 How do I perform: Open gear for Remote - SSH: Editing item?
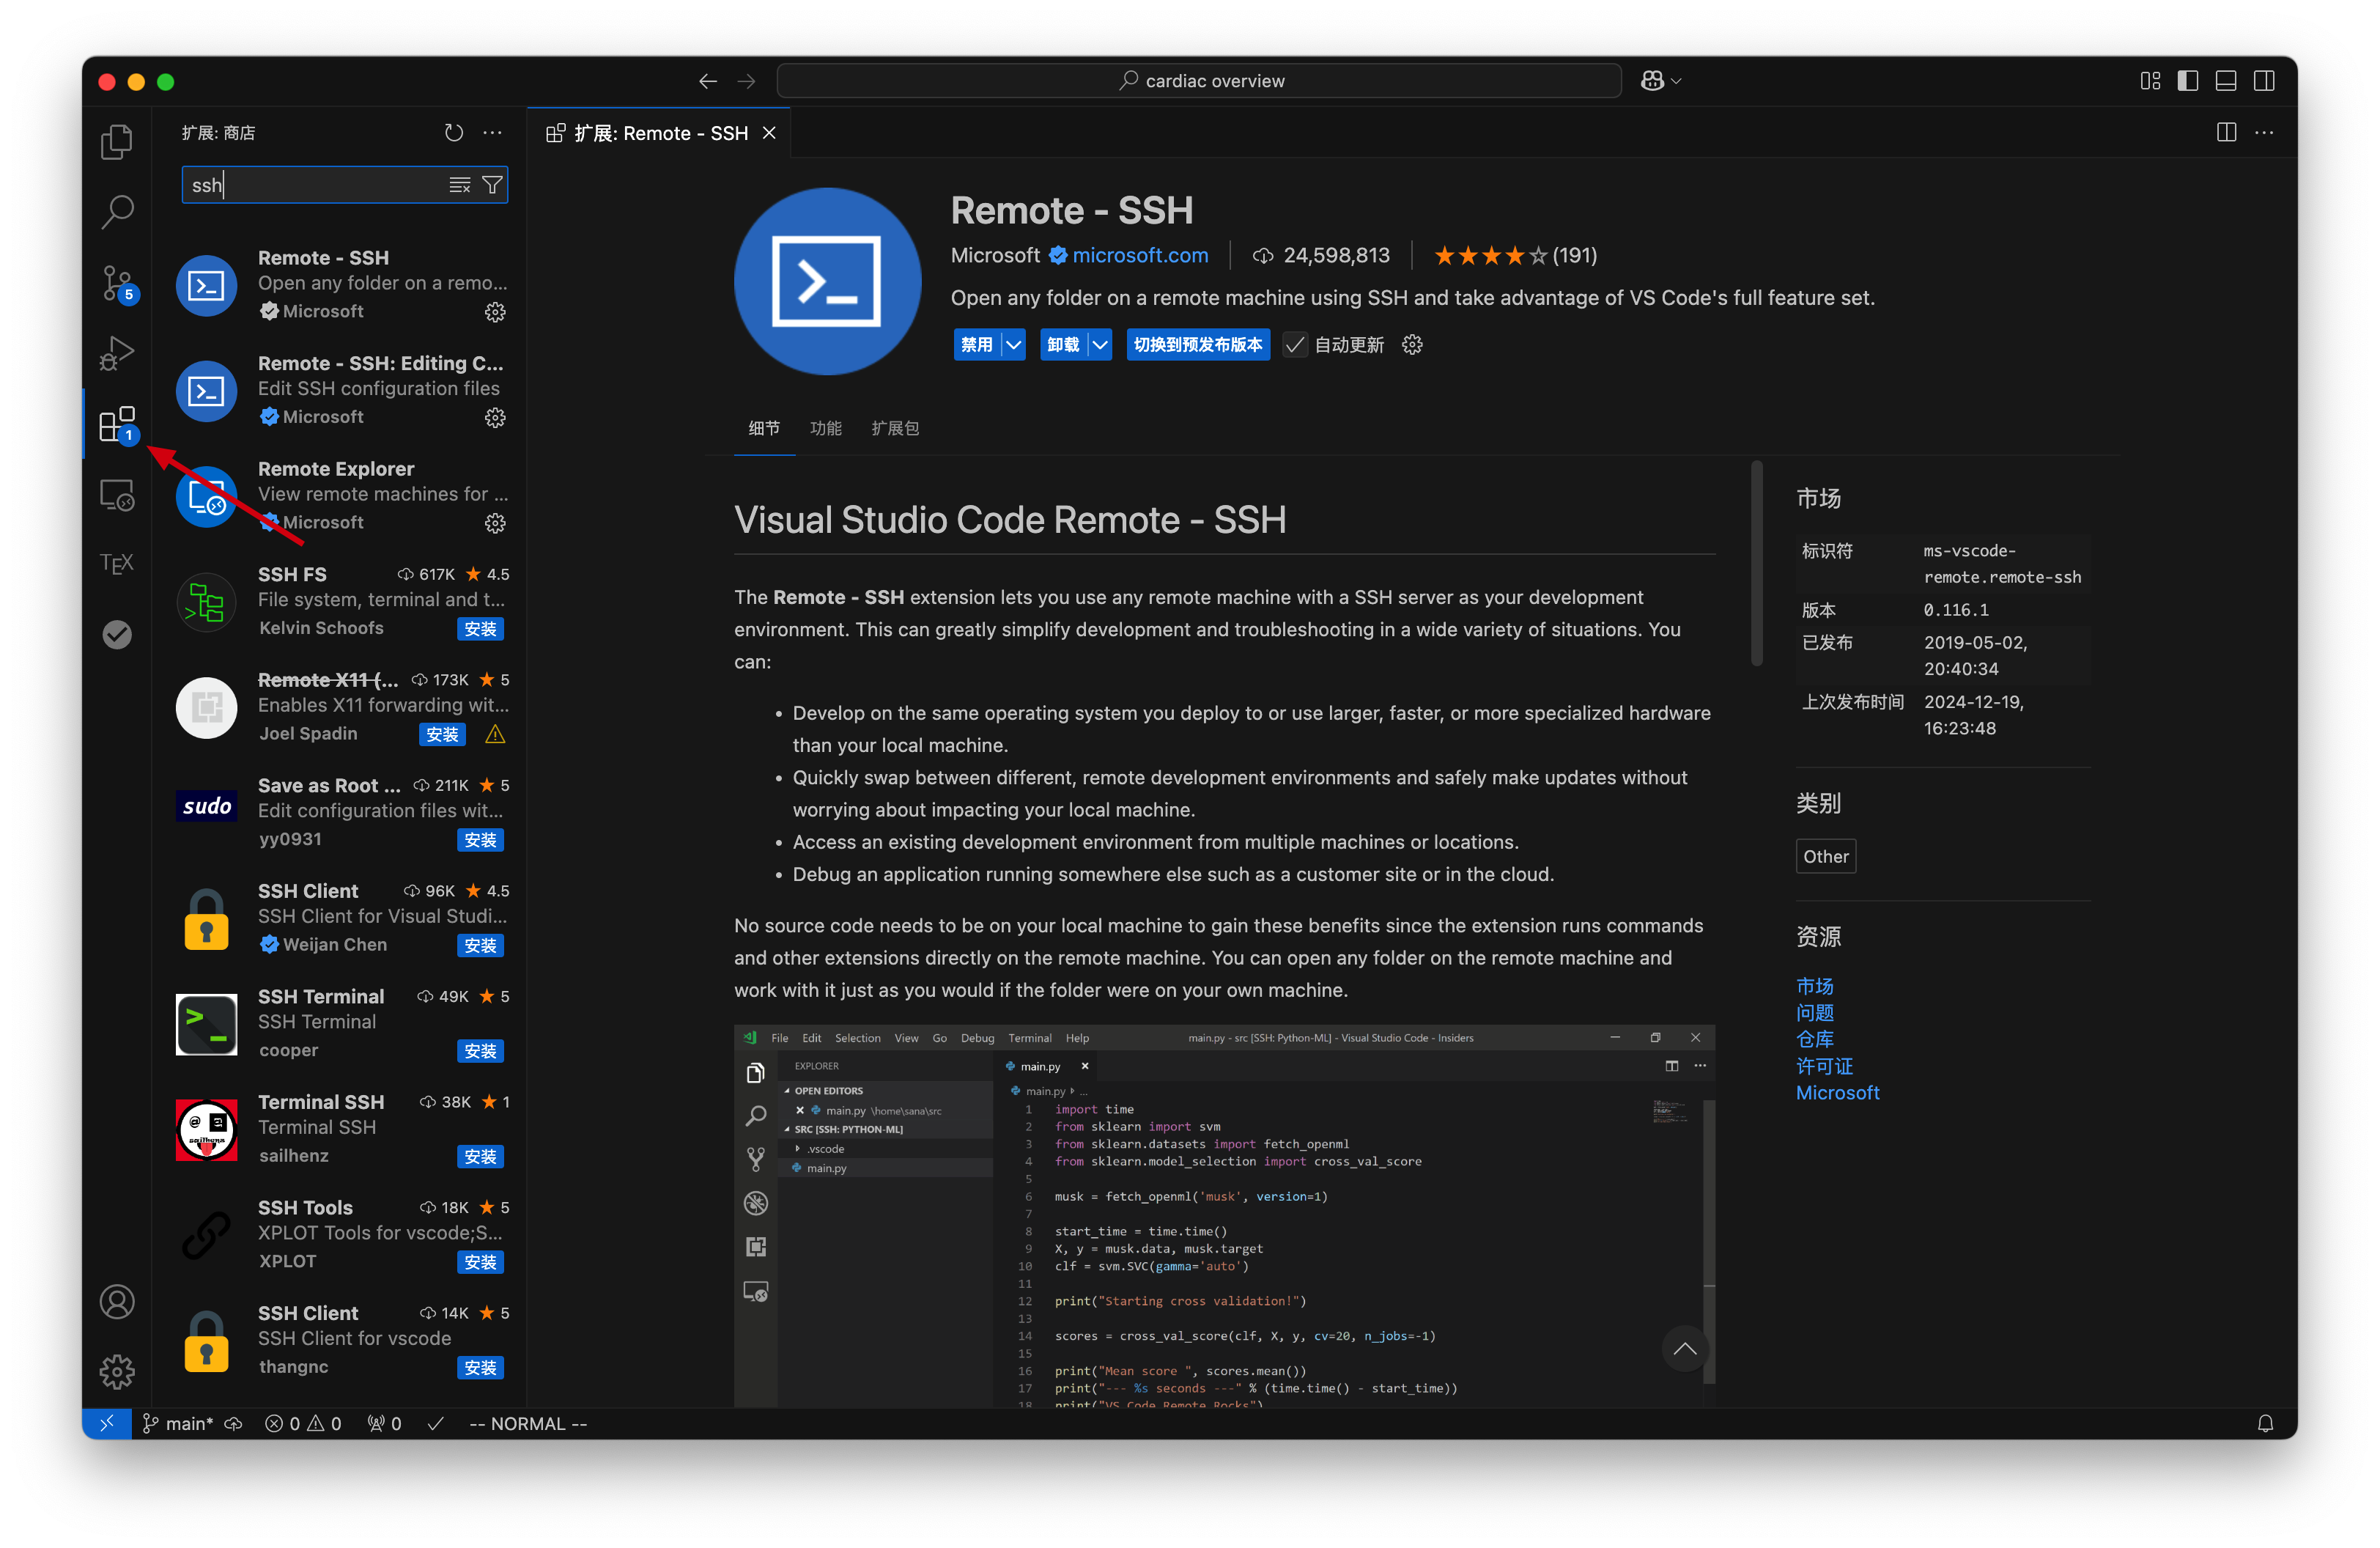click(x=495, y=417)
